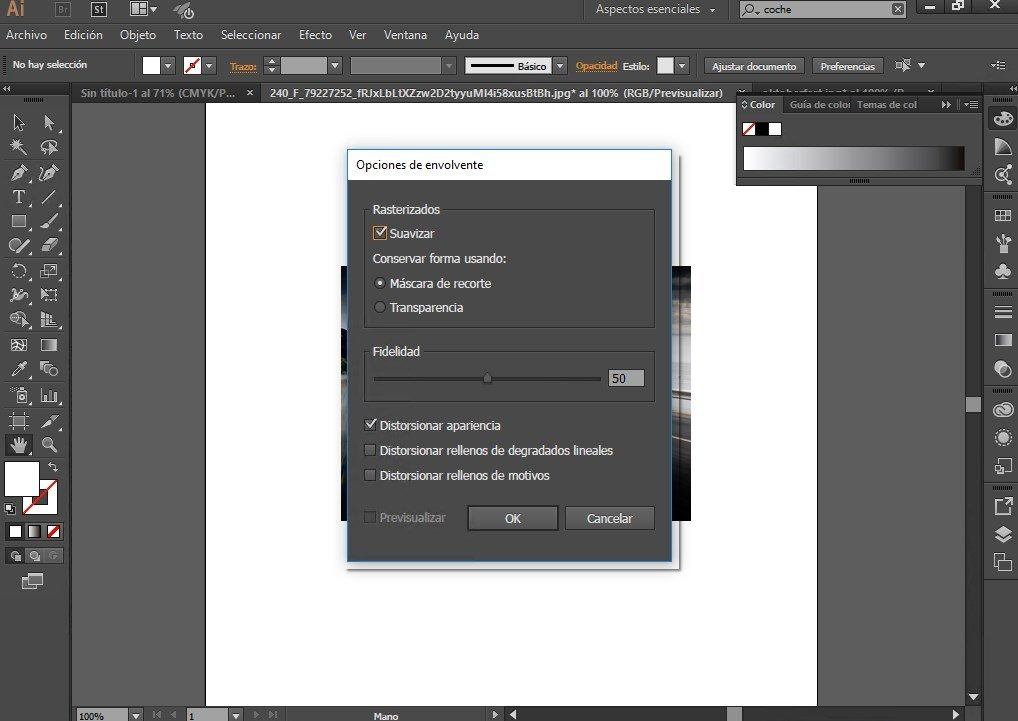
Task: Choose the Artboard tool
Action: tap(19, 421)
